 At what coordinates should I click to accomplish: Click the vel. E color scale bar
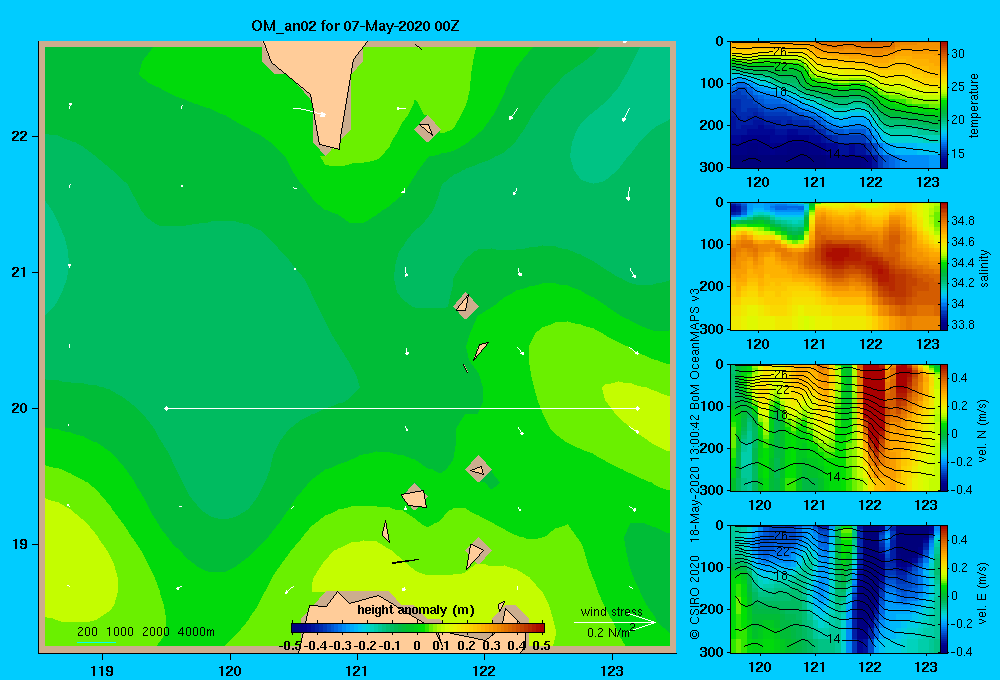click(x=944, y=589)
